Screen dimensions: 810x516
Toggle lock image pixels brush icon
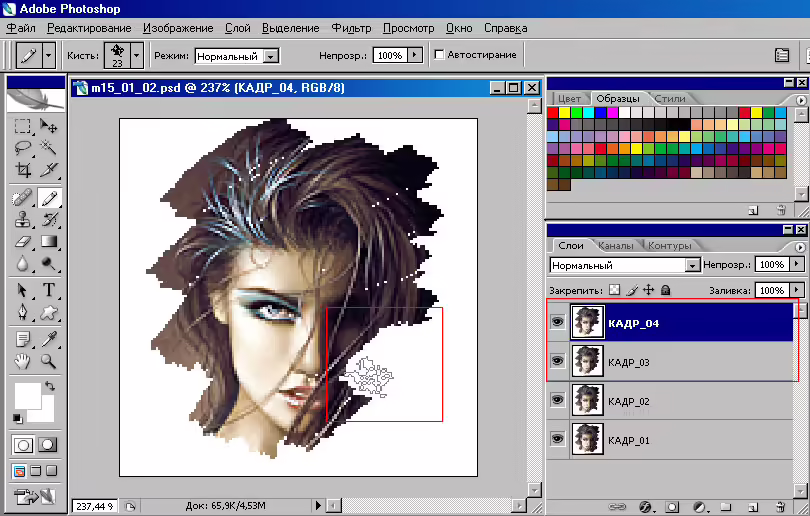632,290
